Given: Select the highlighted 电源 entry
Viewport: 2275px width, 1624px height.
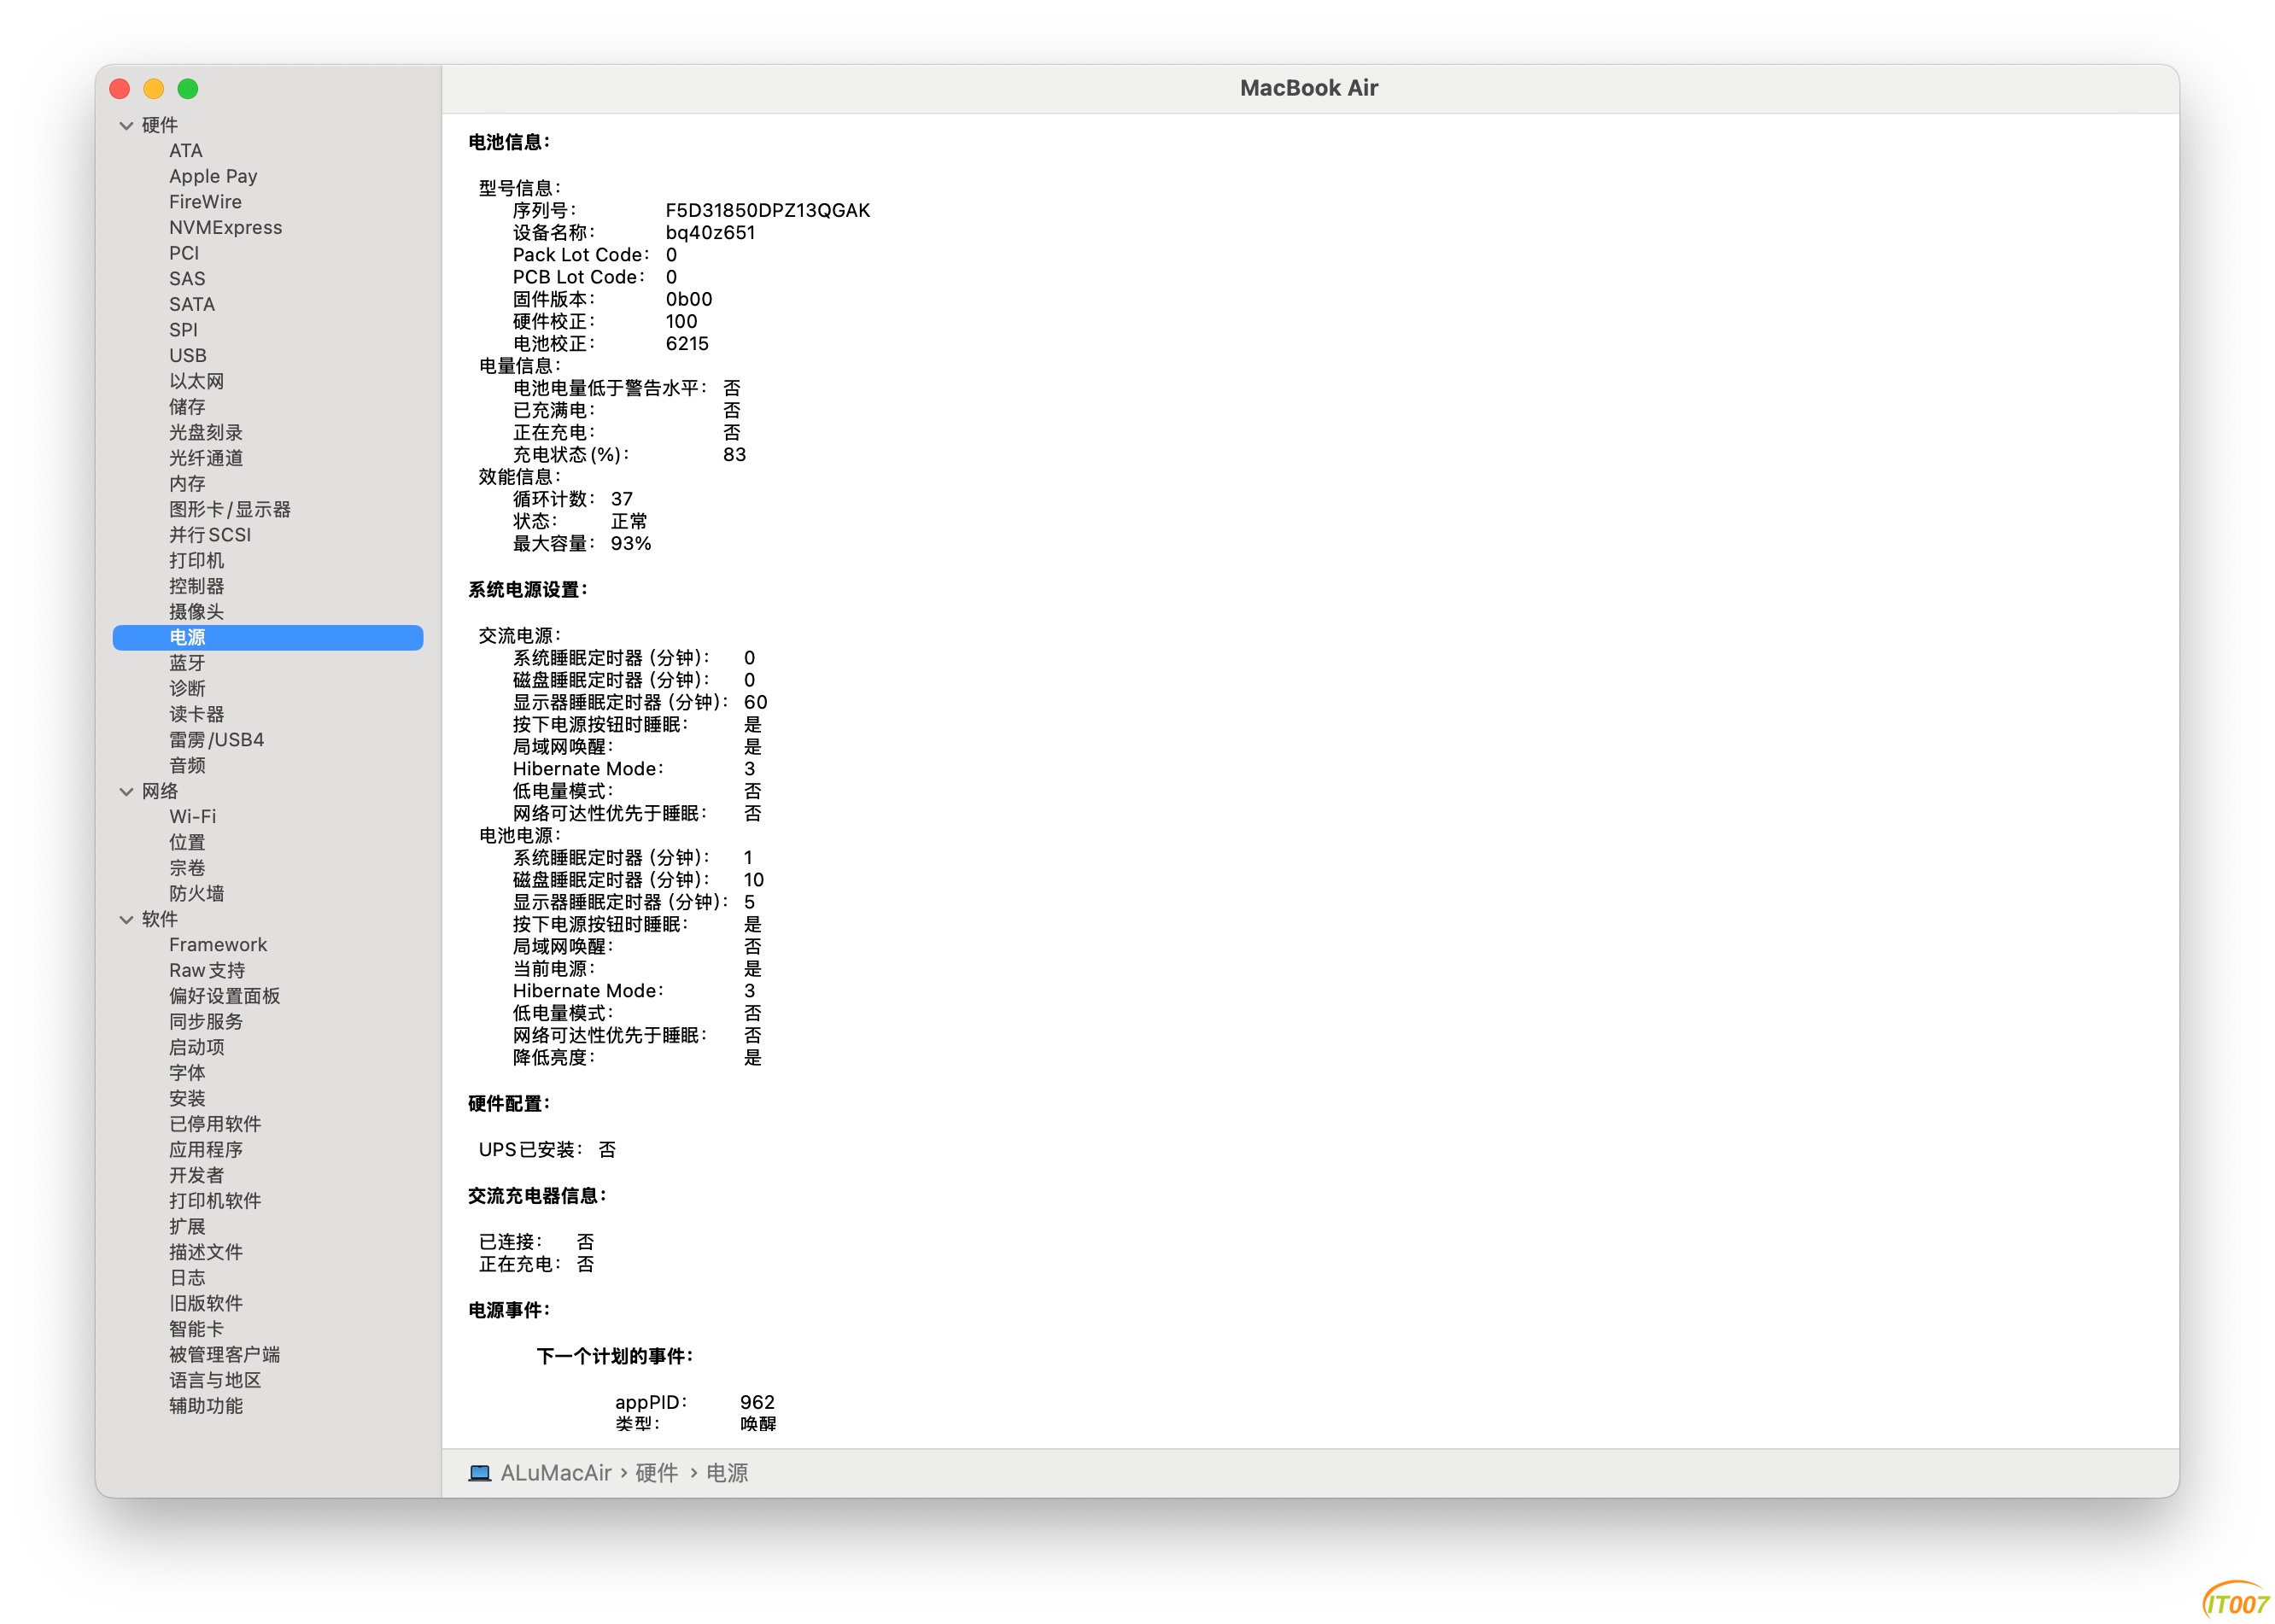Looking at the screenshot, I should click(268, 637).
